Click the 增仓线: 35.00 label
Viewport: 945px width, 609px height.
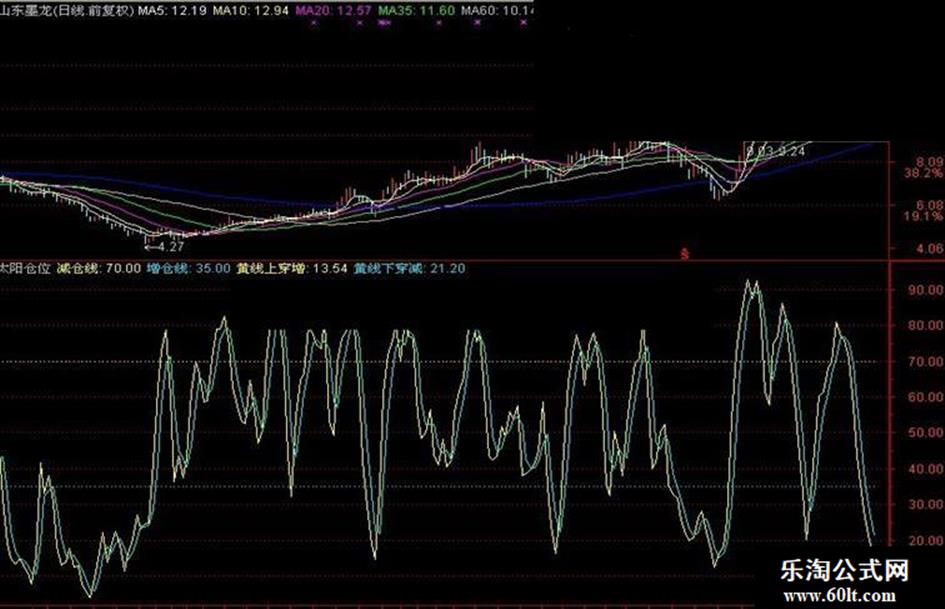[x=188, y=268]
